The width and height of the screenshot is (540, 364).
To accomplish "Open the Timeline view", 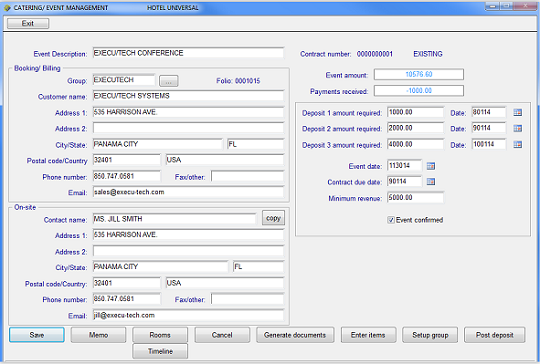I will point(160,351).
